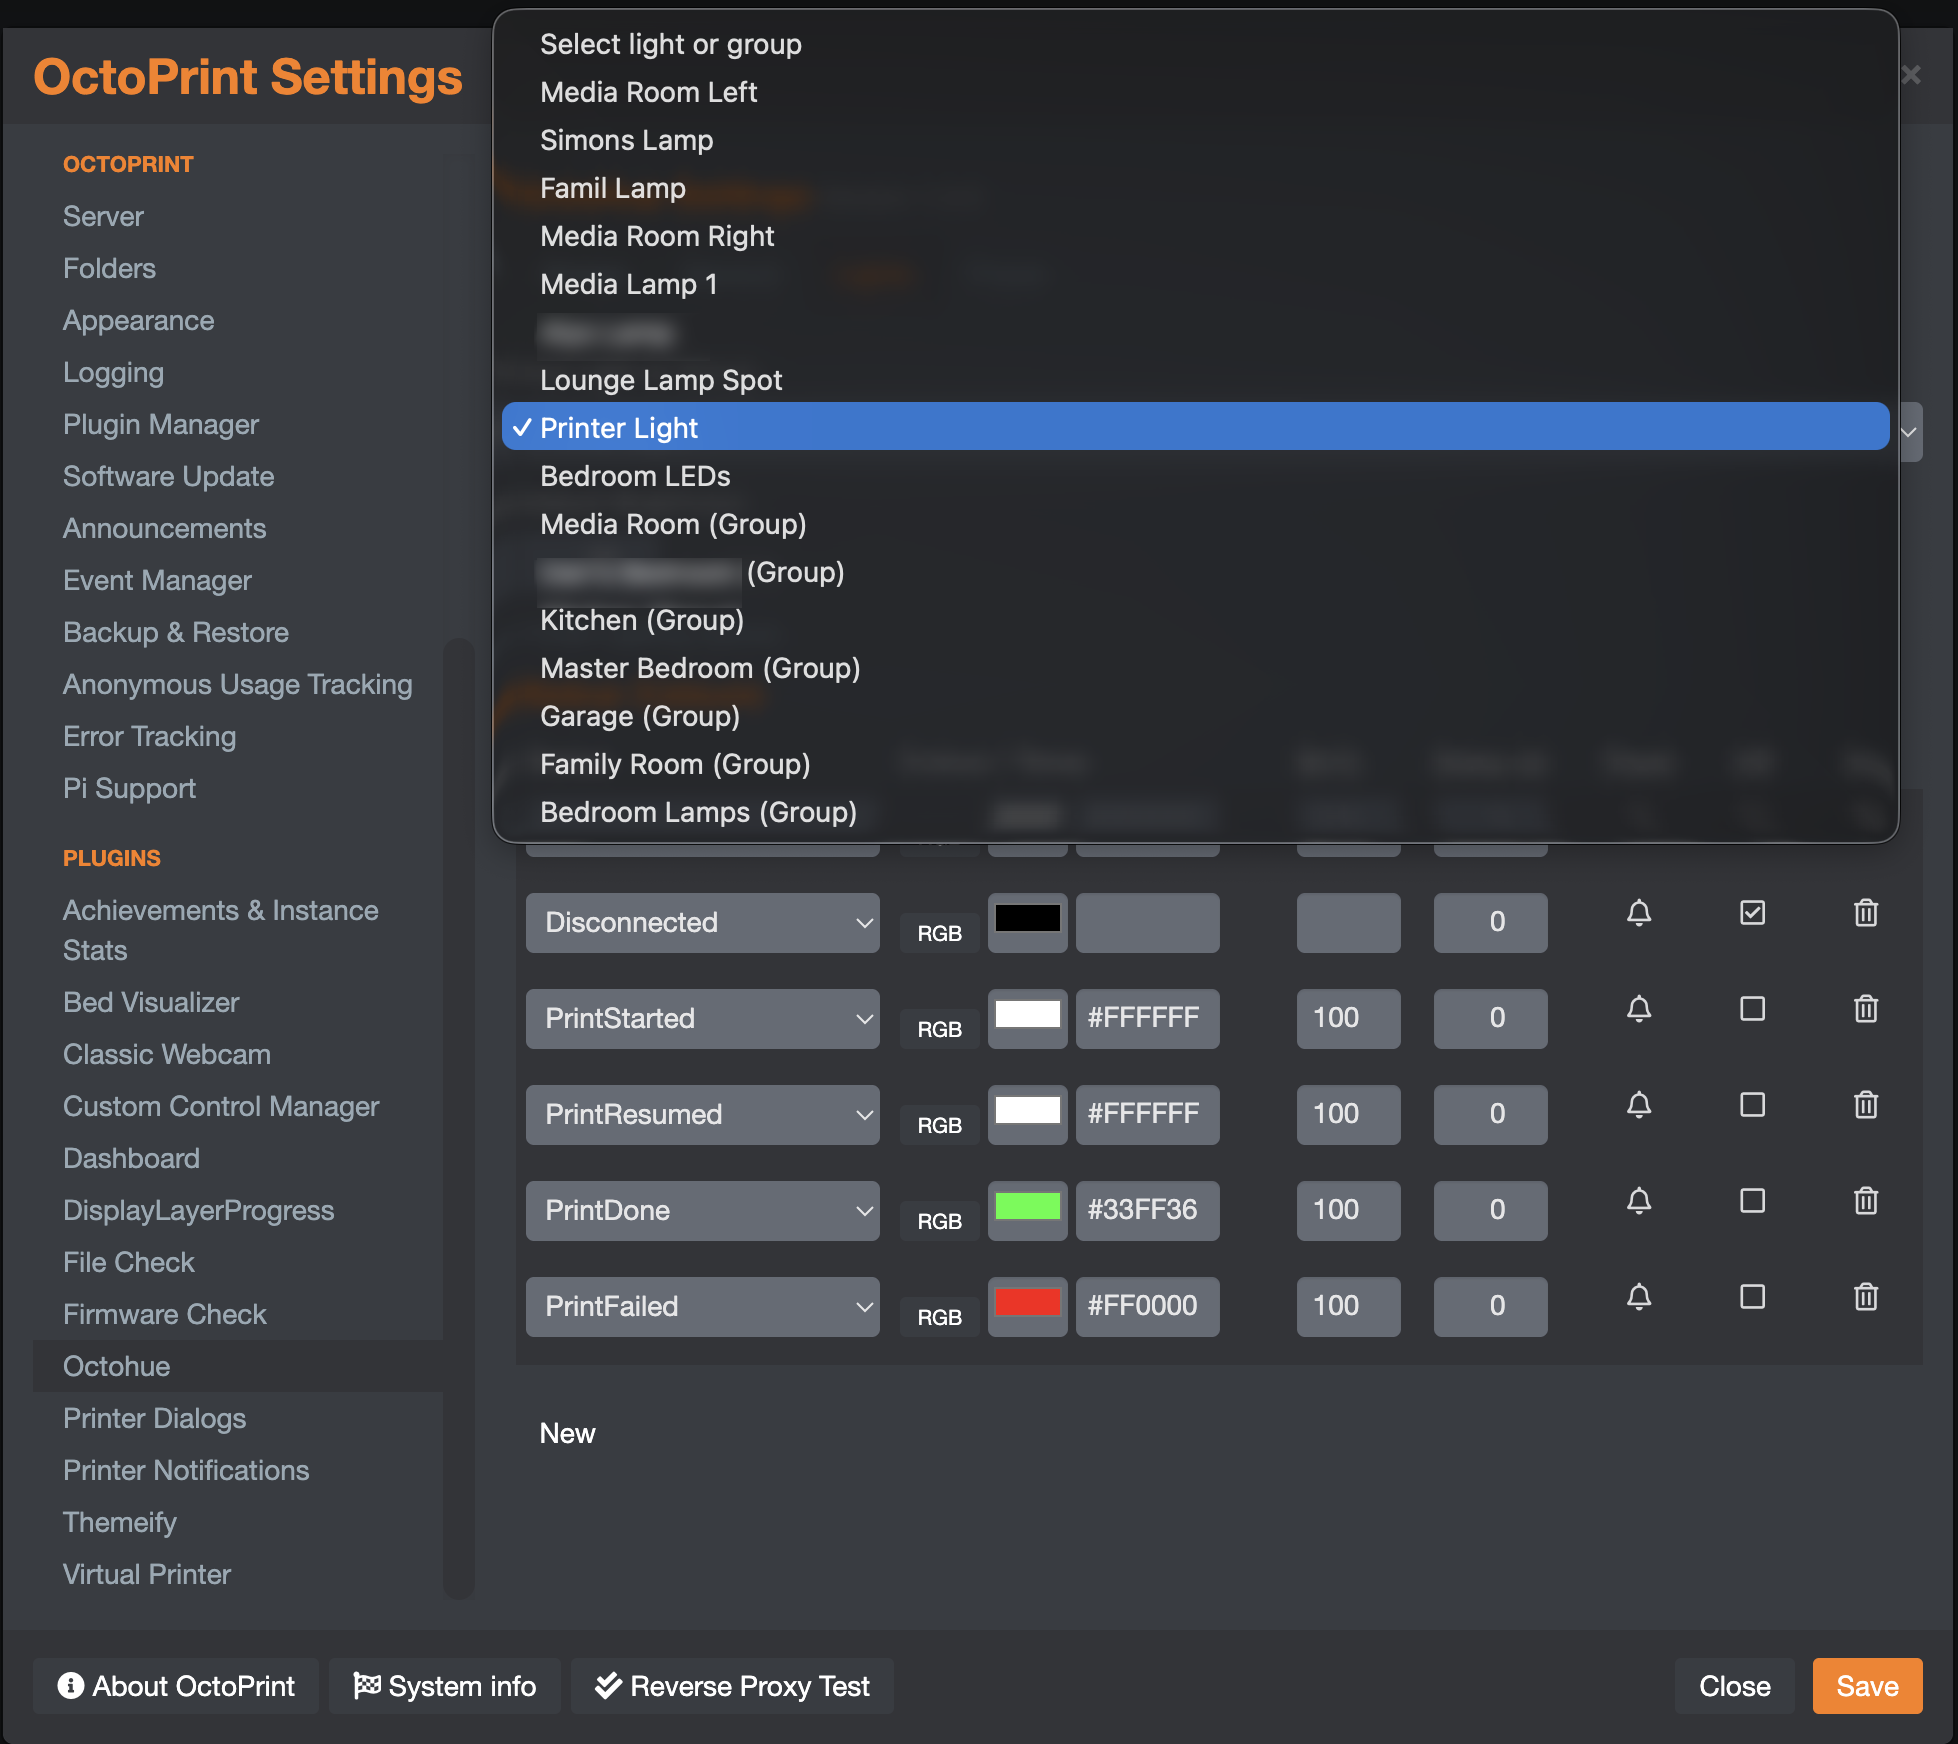Tick the PrintFailed row checkbox
Screen dimensions: 1958x1744
click(x=1752, y=1296)
